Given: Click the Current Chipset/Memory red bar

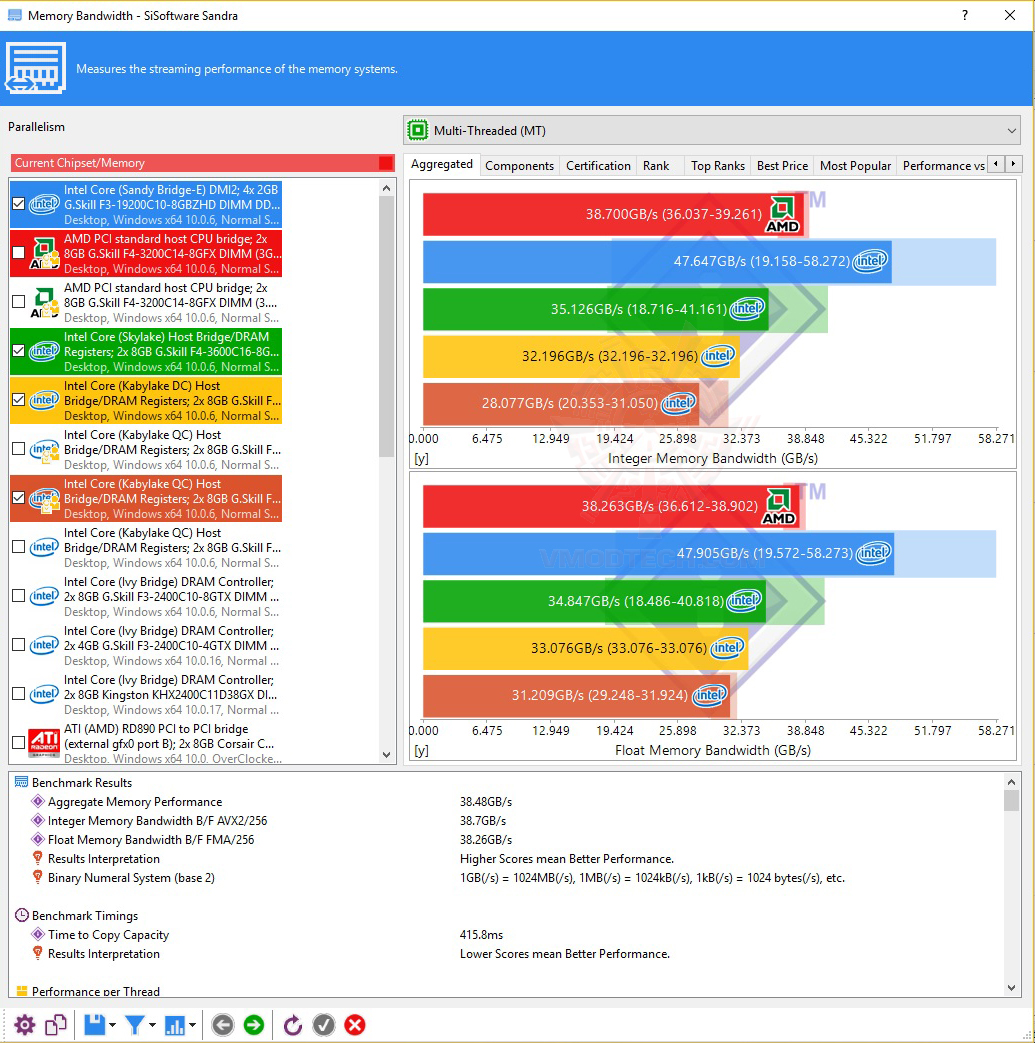Looking at the screenshot, I should [203, 163].
